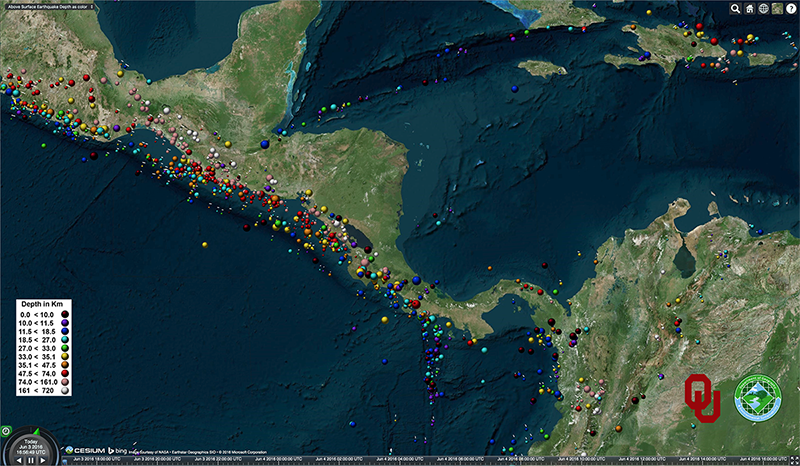Image resolution: width=800 pixels, height=466 pixels.
Task: Click the Home view icon
Action: click(749, 9)
